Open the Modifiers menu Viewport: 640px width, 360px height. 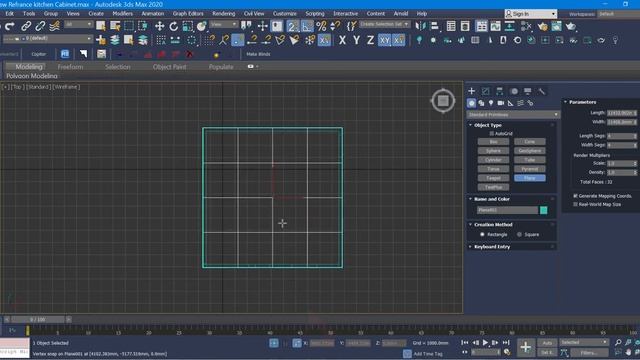tap(122, 13)
